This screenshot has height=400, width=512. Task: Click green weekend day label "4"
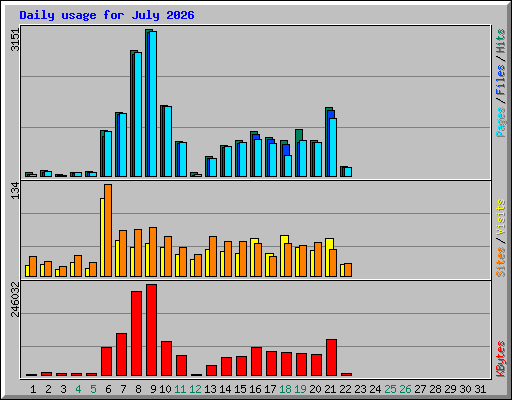(x=78, y=389)
